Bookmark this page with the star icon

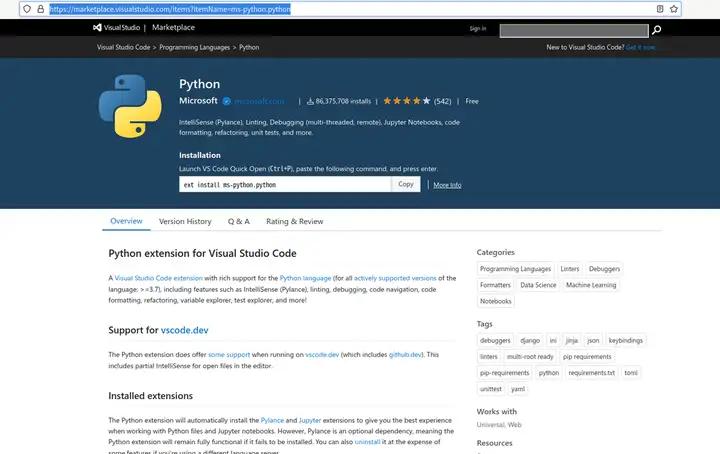click(674, 9)
